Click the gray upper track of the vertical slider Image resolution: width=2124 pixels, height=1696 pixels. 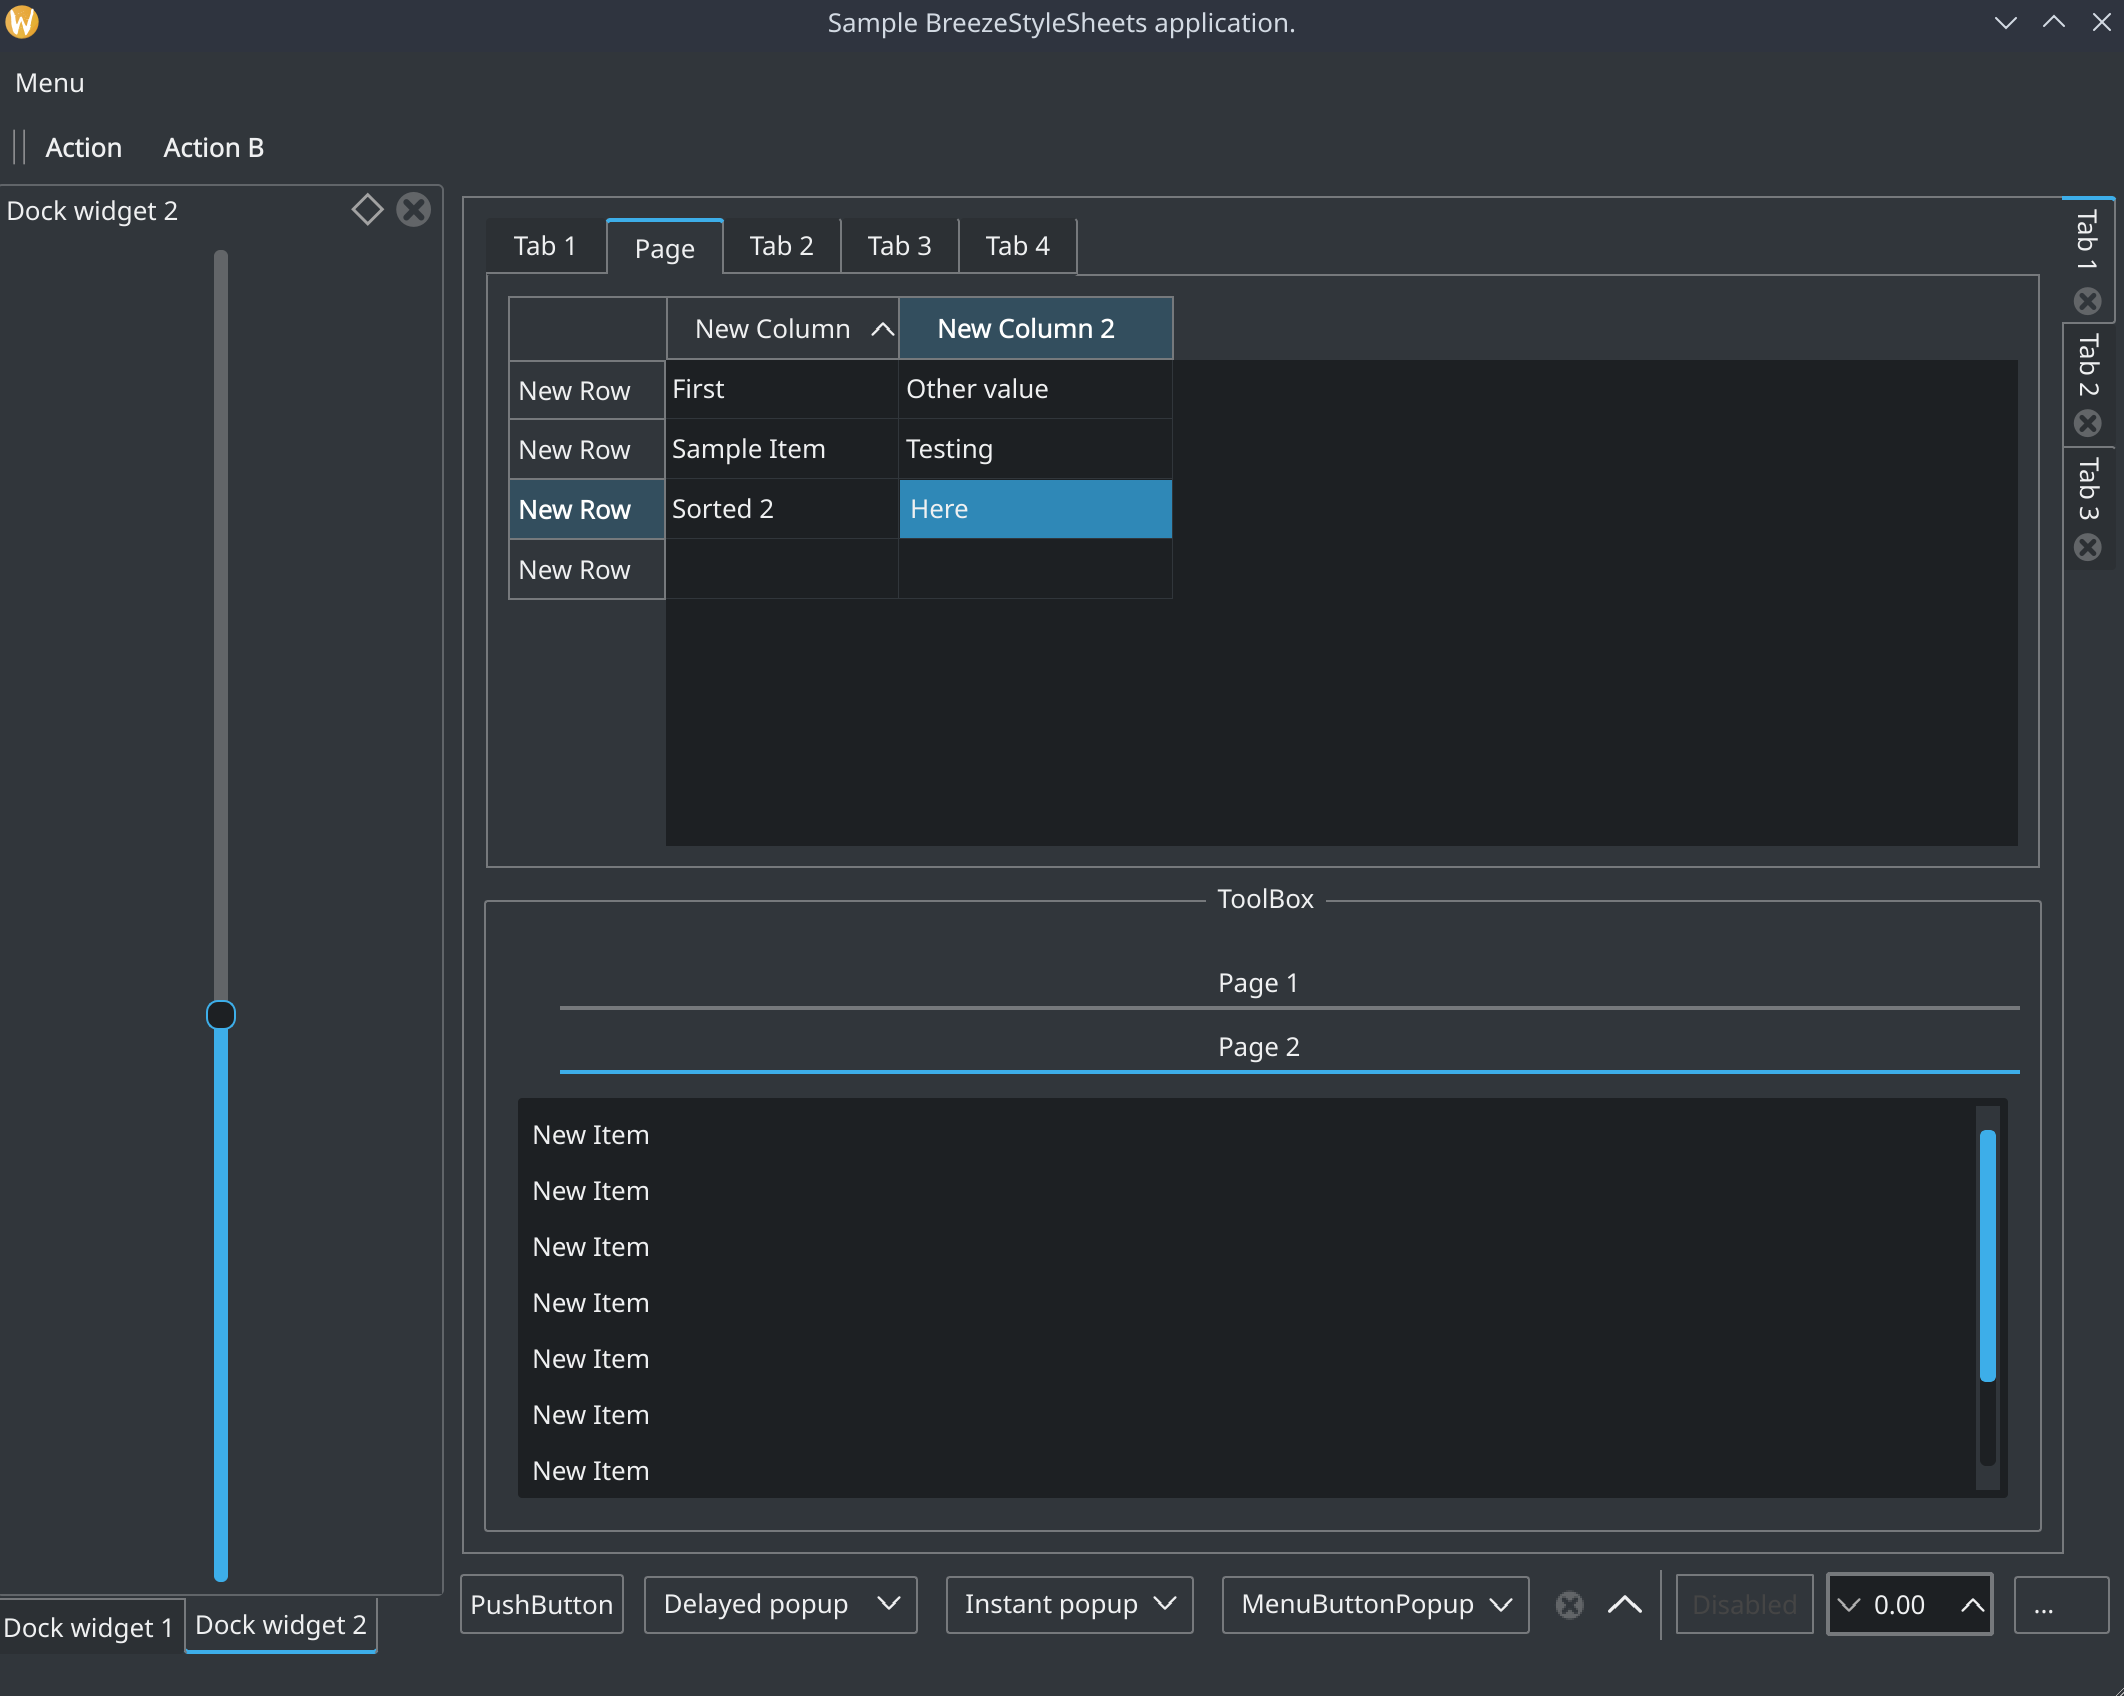click(221, 625)
